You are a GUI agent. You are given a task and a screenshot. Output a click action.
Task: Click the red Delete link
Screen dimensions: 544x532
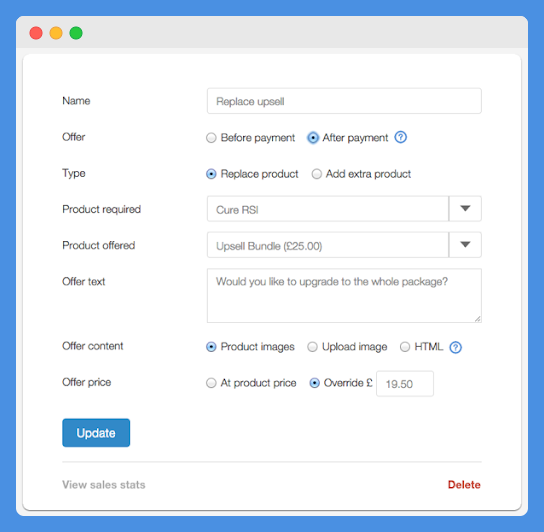coord(464,484)
